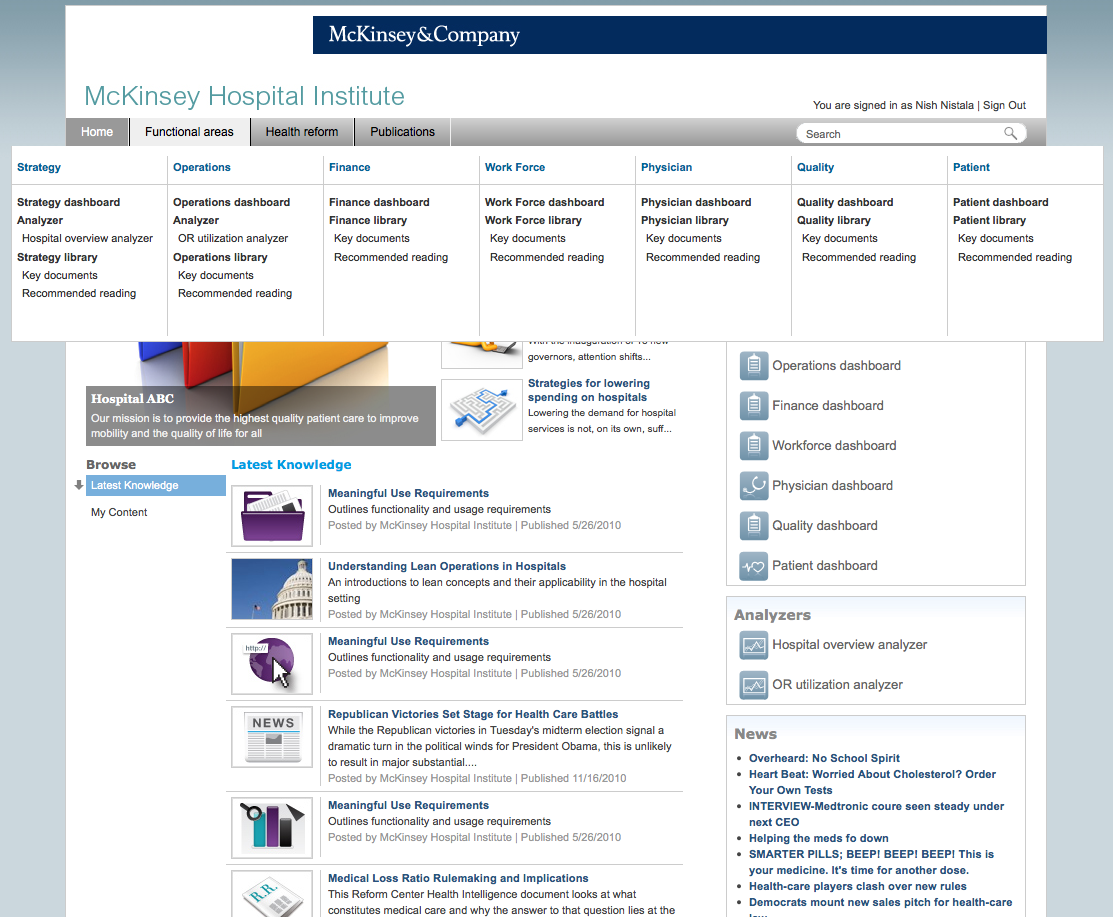Open Medical Loss Ratio Rulemaking article
Screen dimensions: 1113x917
click(458, 878)
